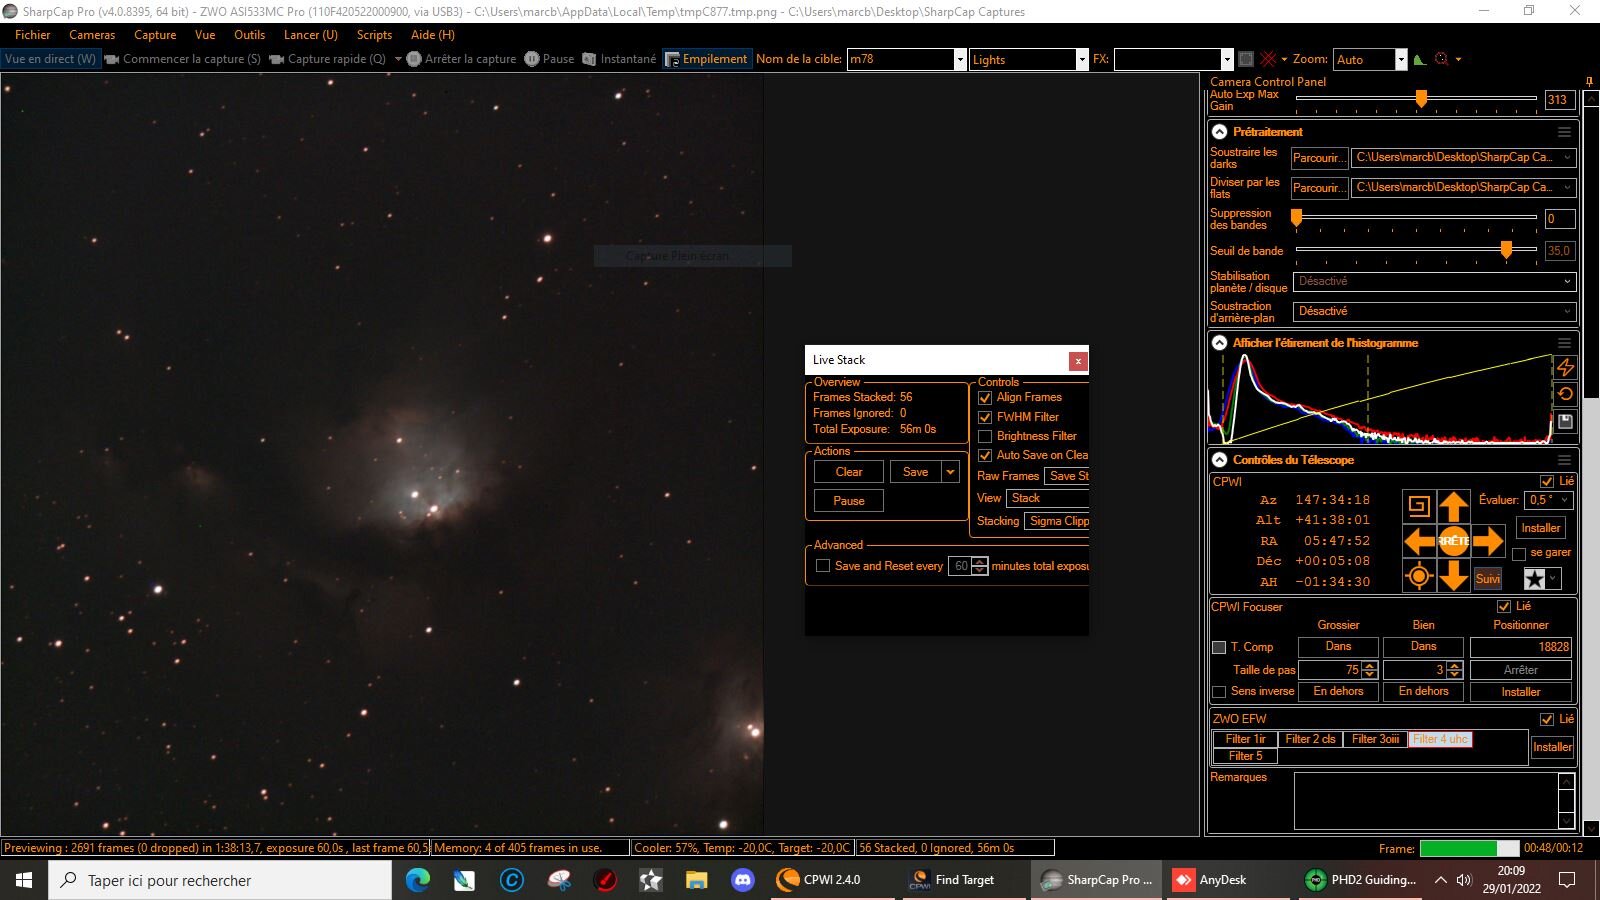Image resolution: width=1600 pixels, height=900 pixels.
Task: Open Microsoft Edge from the taskbar
Action: pyautogui.click(x=418, y=880)
